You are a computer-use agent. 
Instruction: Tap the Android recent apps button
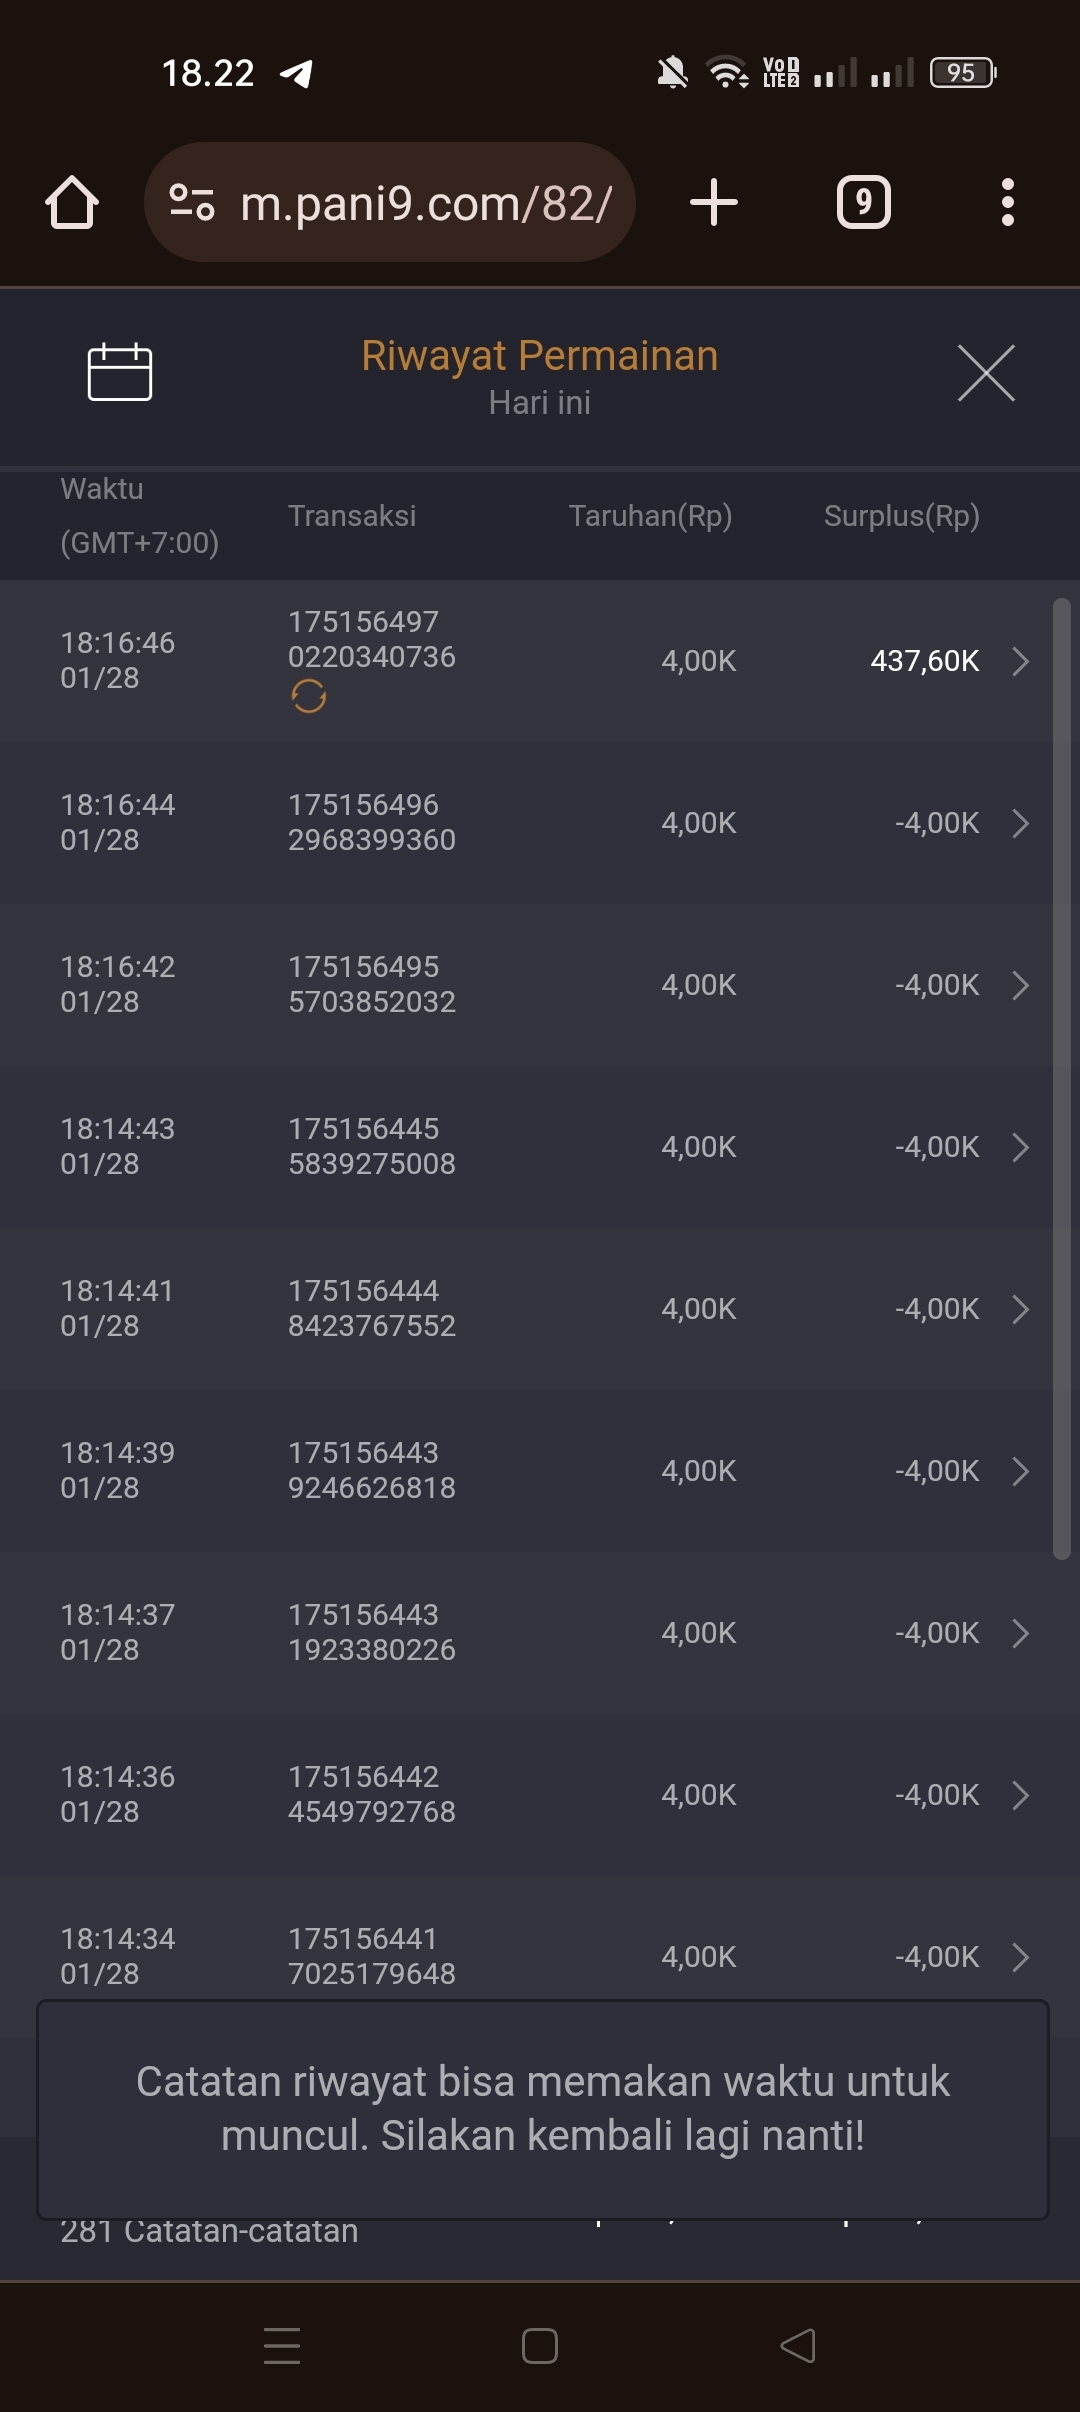pyautogui.click(x=282, y=2345)
